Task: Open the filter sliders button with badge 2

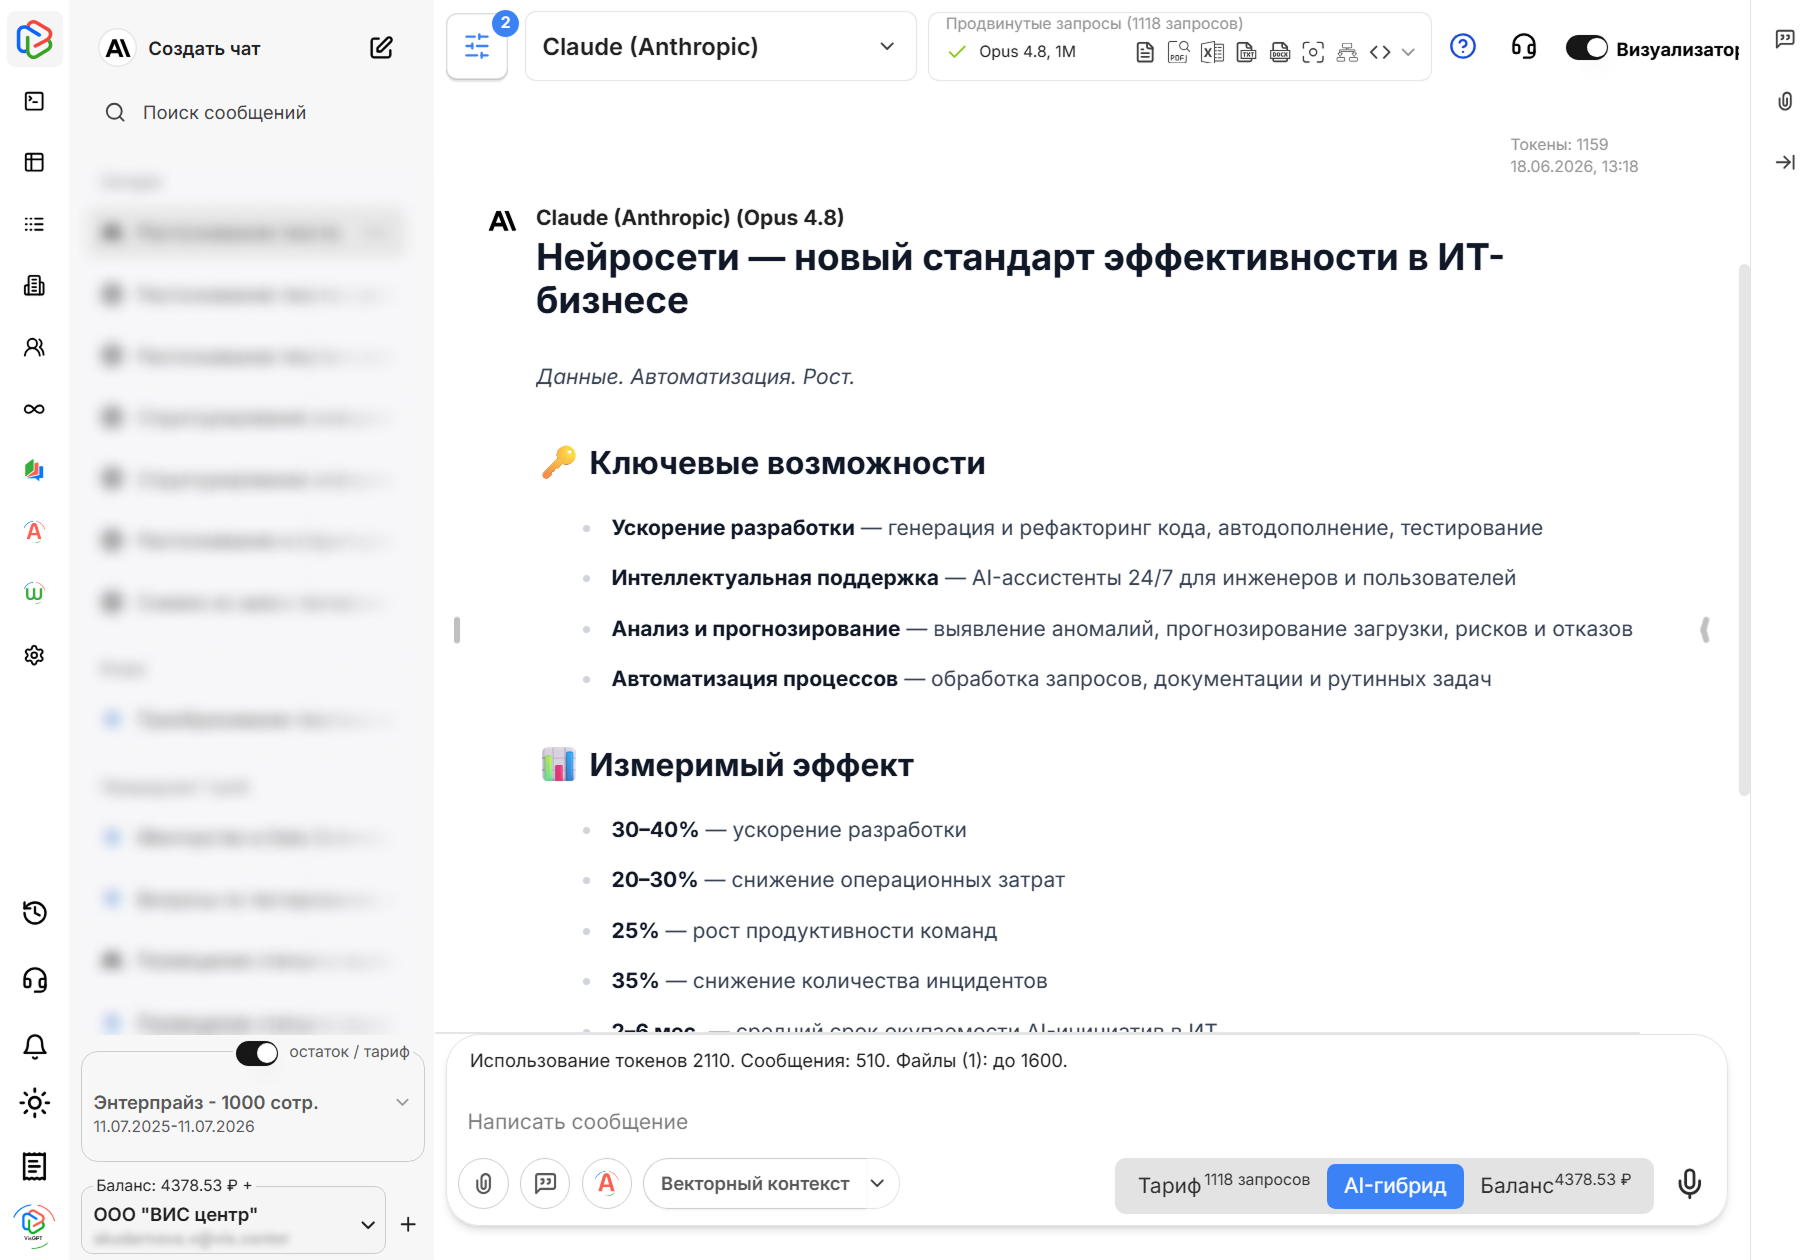Action: pos(477,46)
